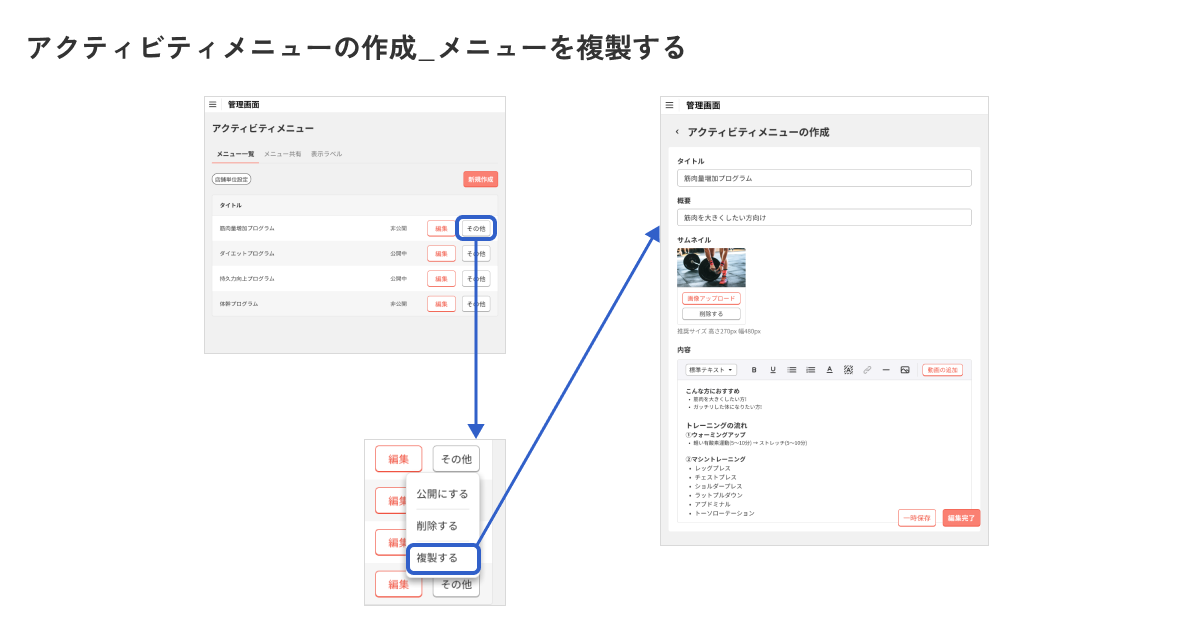This screenshot has height=622, width=1194.
Task: Click the insert link icon
Action: coord(867,370)
